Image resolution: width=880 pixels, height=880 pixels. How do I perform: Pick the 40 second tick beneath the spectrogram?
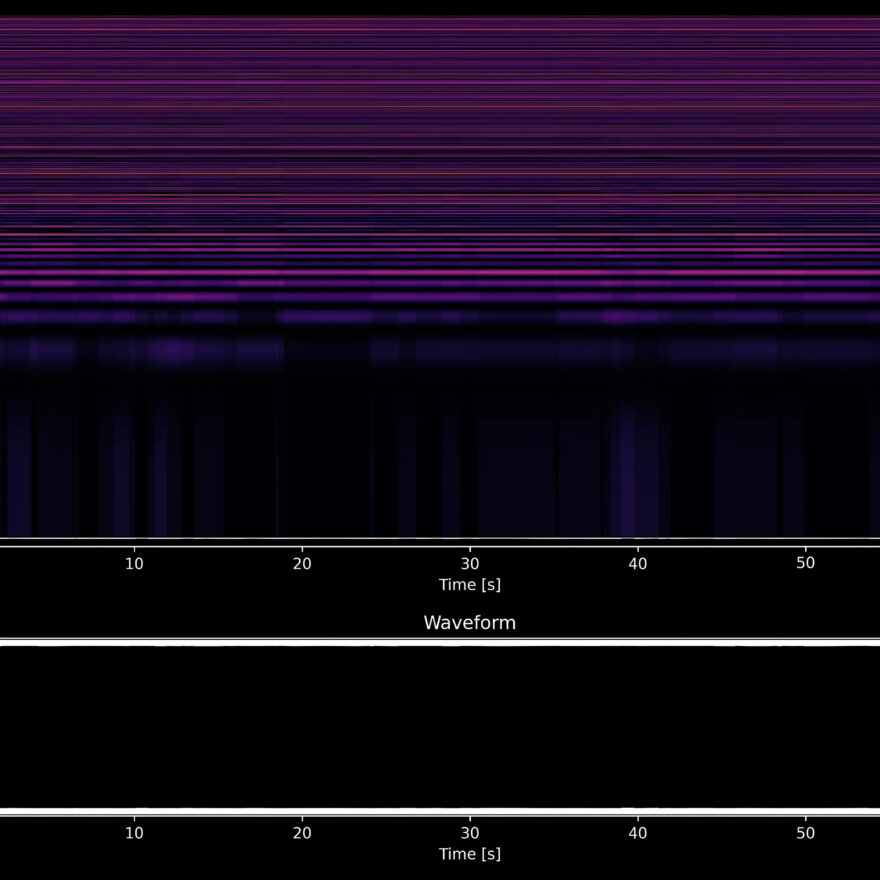tap(638, 563)
